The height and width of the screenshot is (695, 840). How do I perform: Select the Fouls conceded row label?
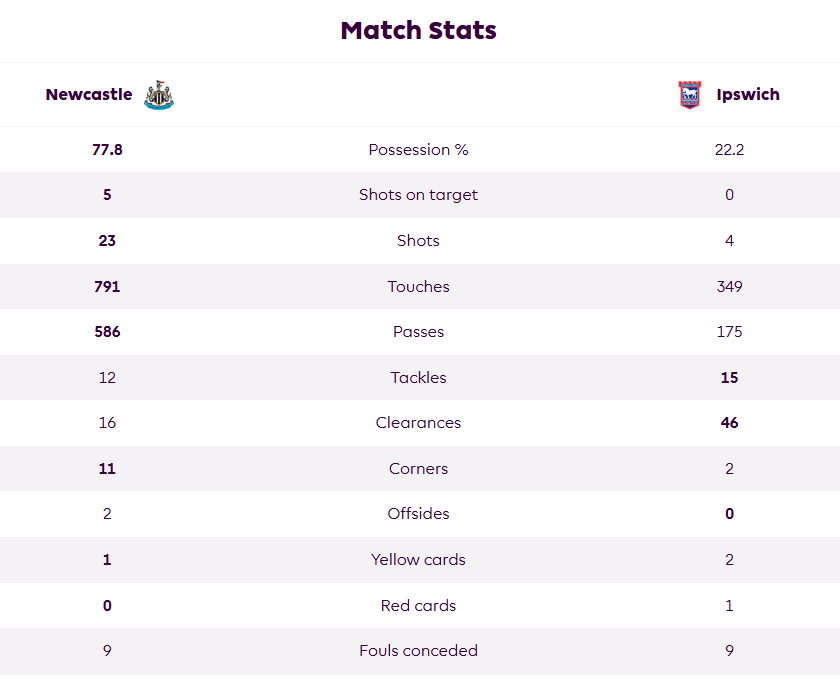pos(418,651)
